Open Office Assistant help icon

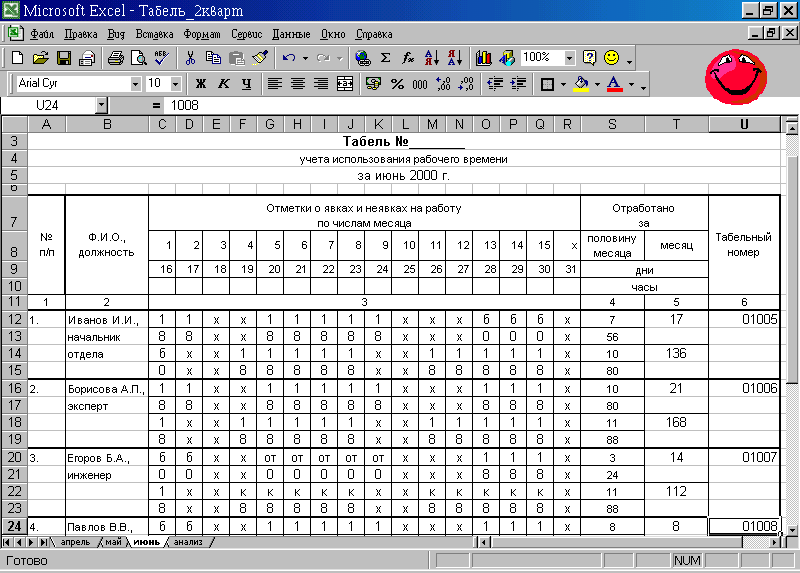click(589, 58)
